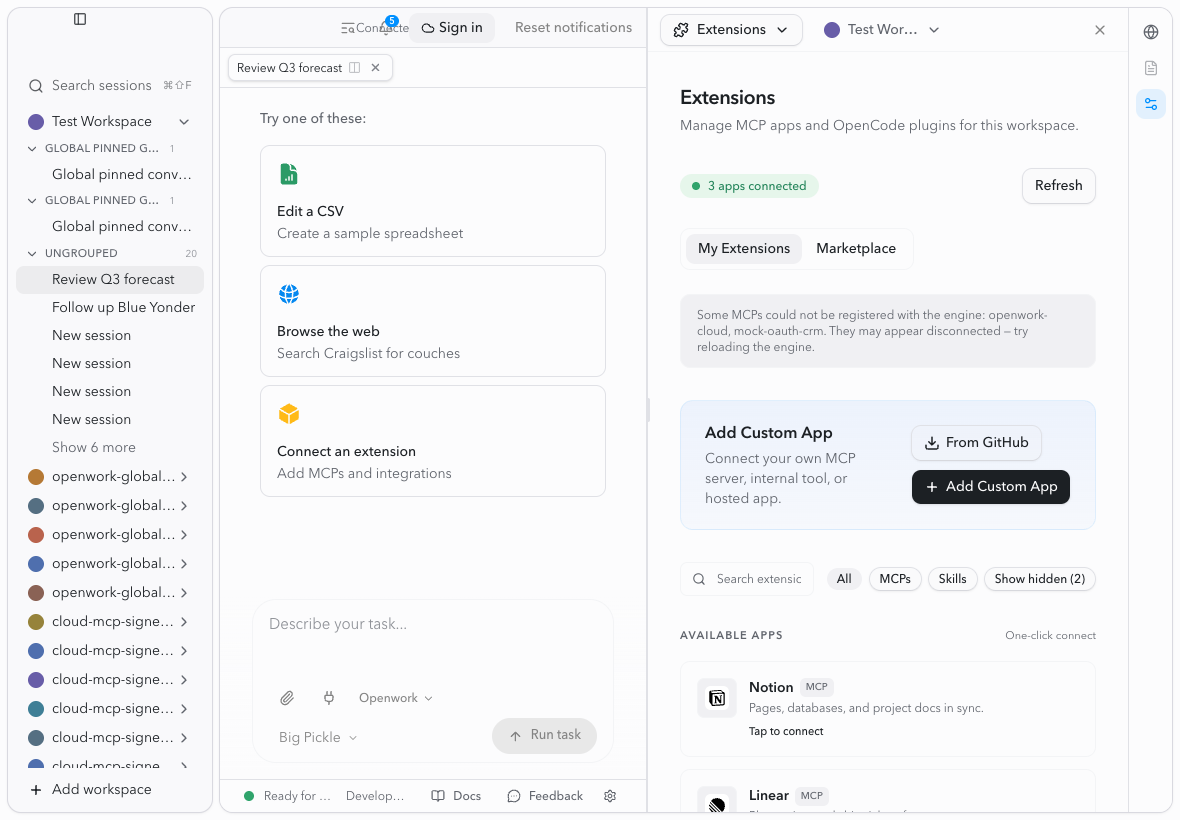Close the Extensions panel

click(x=1099, y=30)
